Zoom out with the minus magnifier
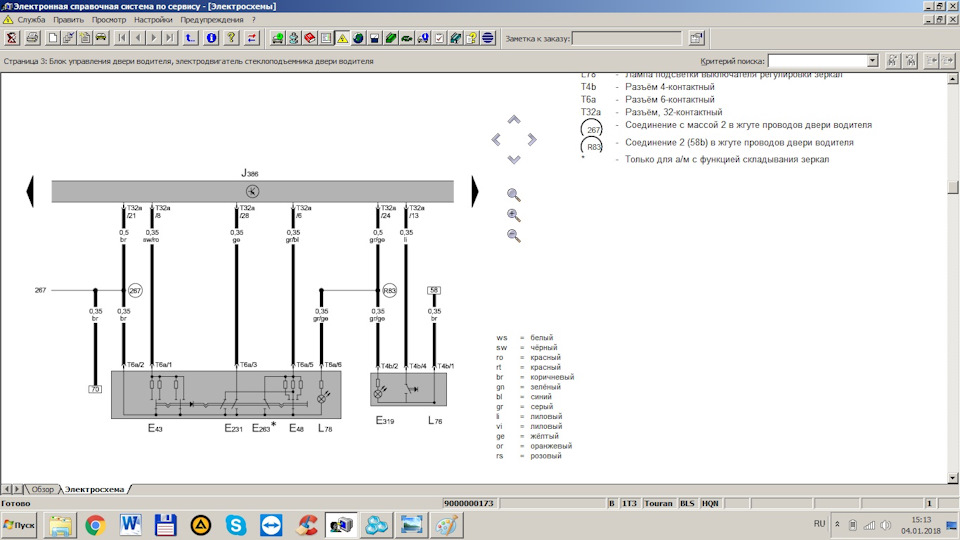960x540 pixels. click(x=514, y=236)
